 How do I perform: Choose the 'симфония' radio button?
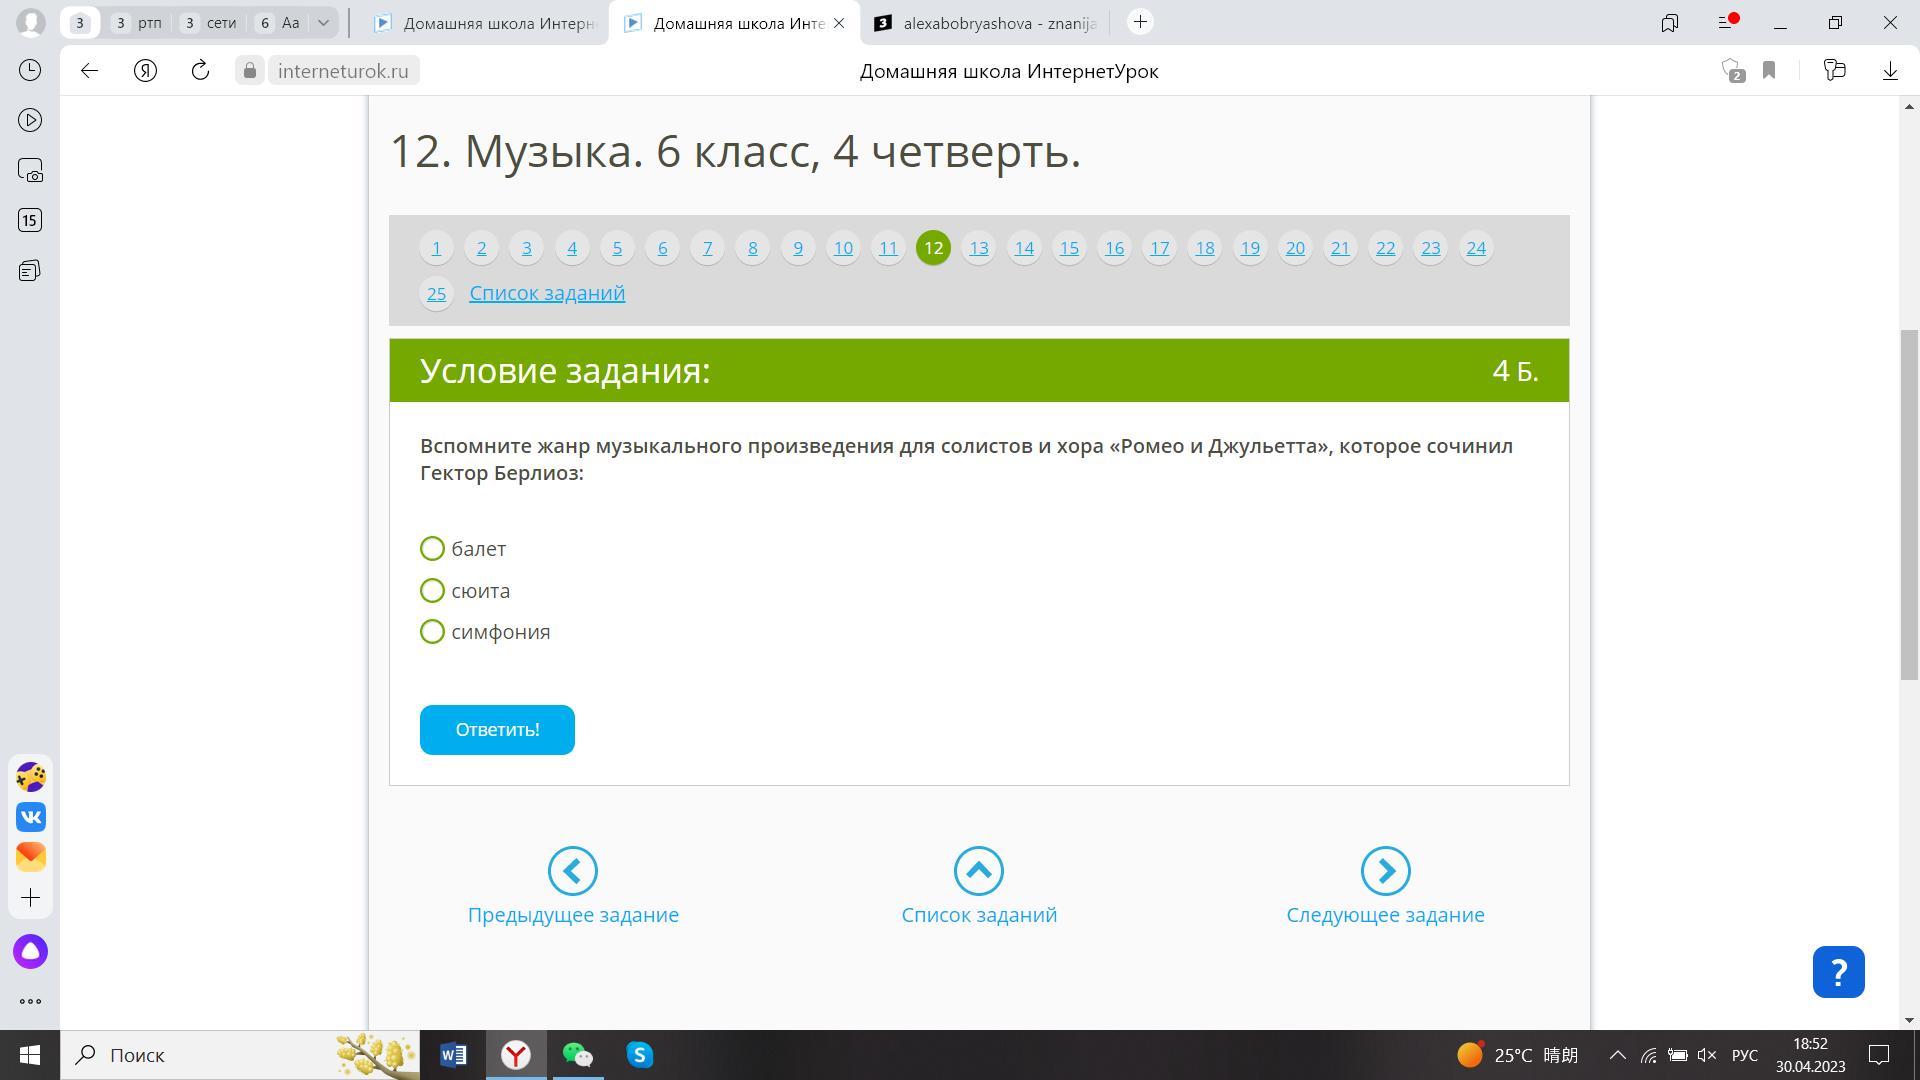pyautogui.click(x=432, y=632)
